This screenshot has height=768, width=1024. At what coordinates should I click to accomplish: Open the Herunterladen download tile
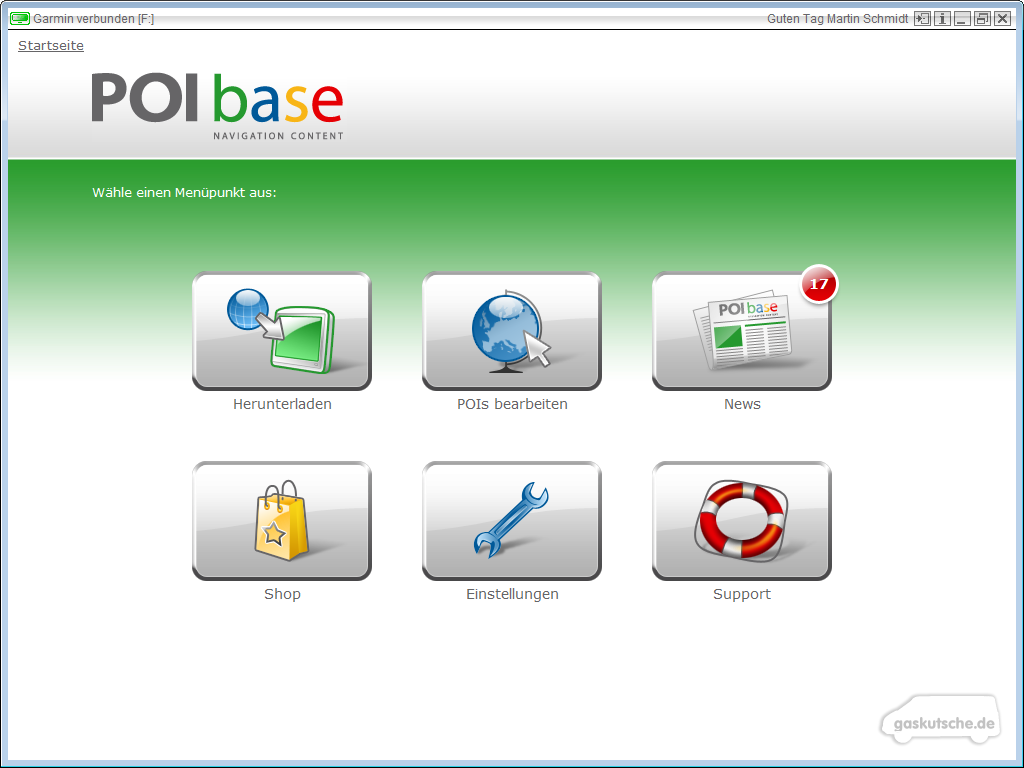(x=281, y=331)
